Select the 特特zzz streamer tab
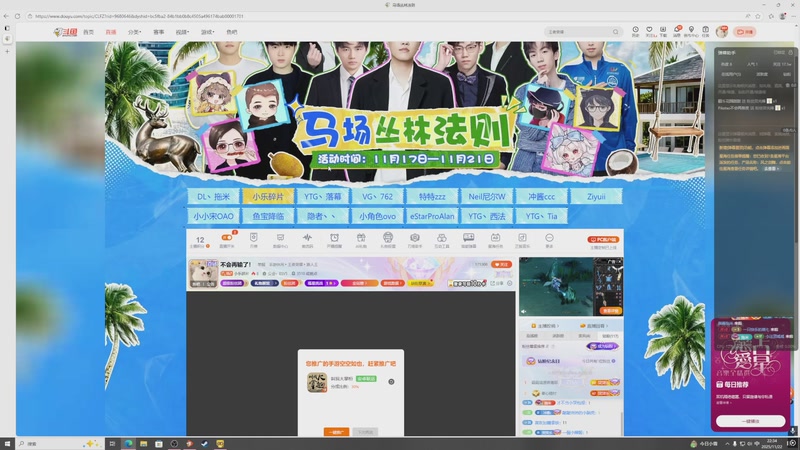The height and width of the screenshot is (450, 800). coord(432,196)
